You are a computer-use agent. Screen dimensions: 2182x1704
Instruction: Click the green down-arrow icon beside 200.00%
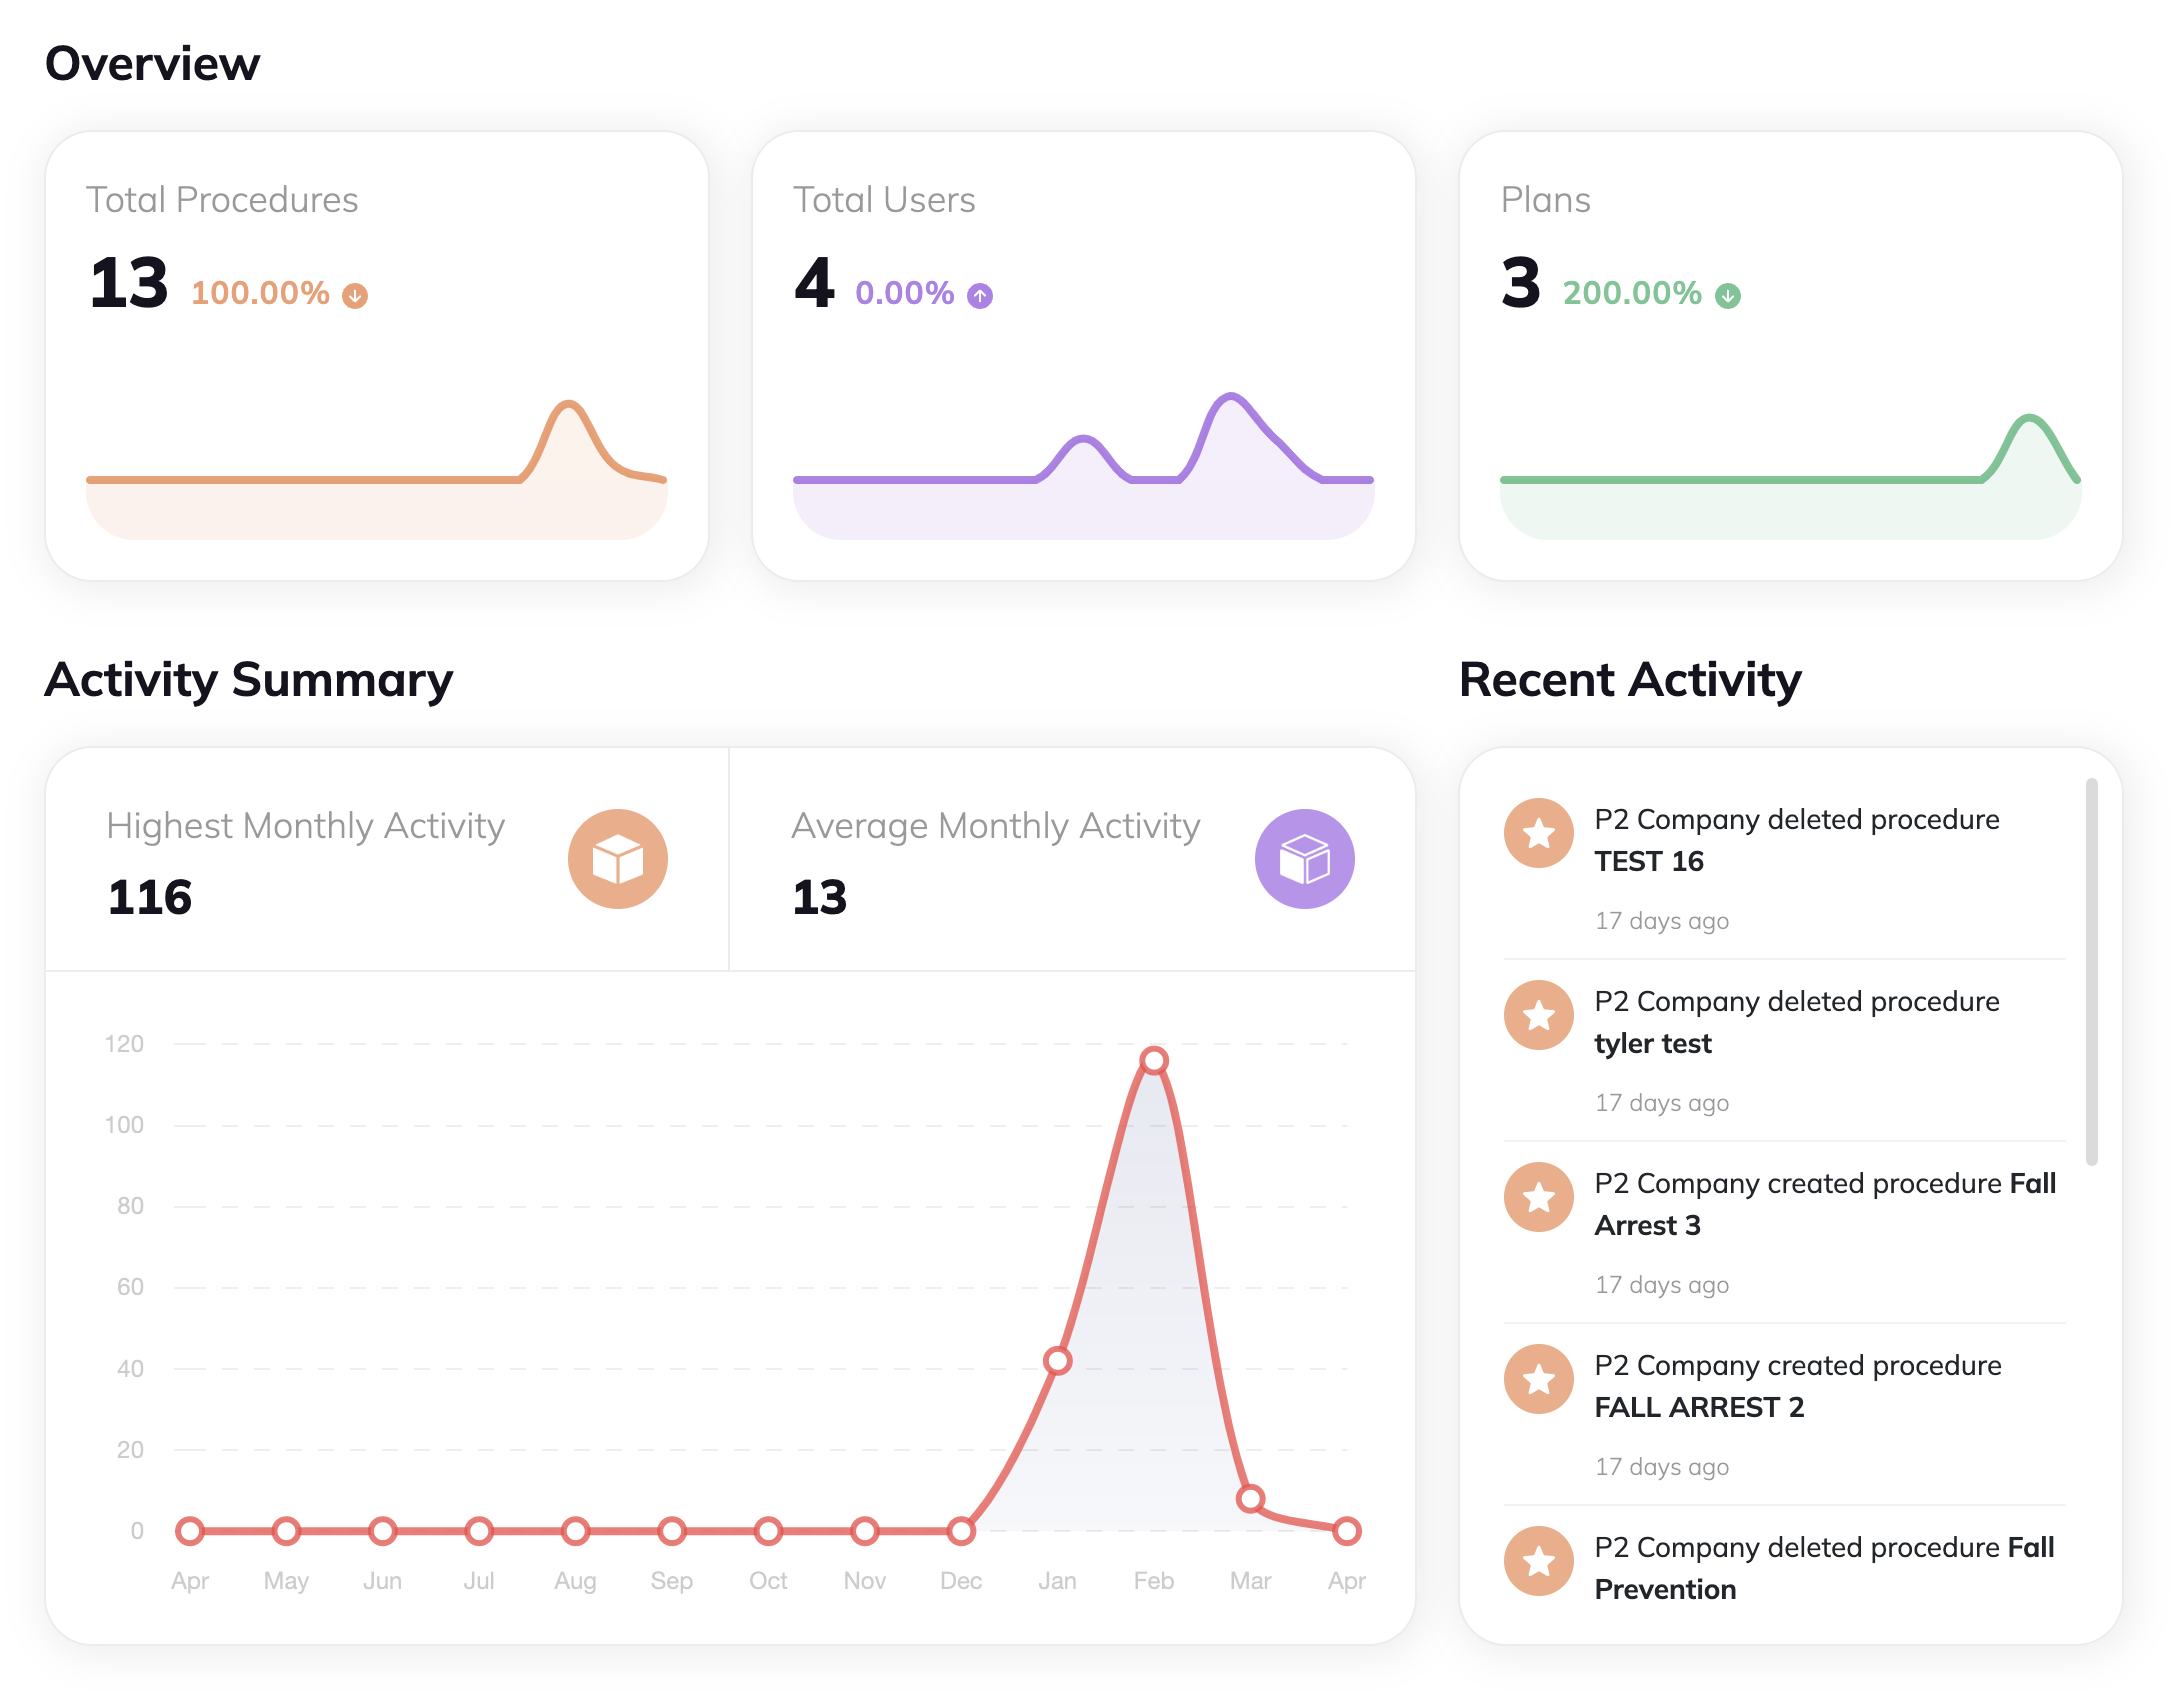click(x=1728, y=296)
